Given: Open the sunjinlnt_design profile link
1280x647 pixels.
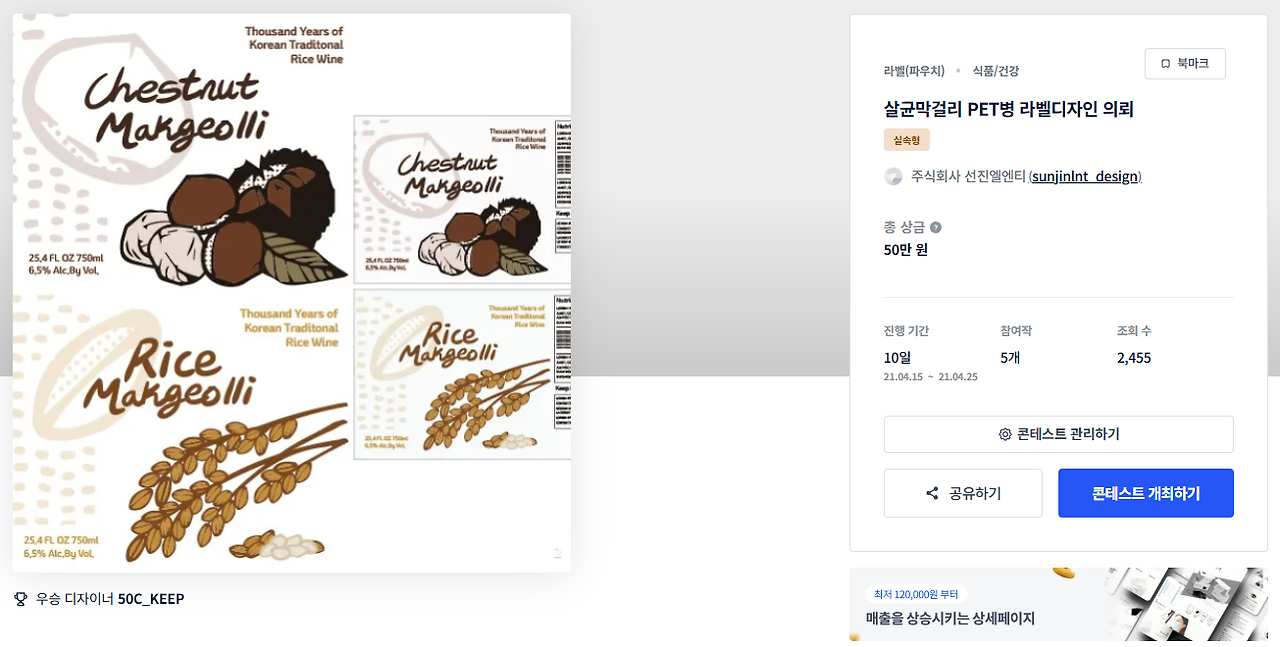Looking at the screenshot, I should click(1085, 176).
